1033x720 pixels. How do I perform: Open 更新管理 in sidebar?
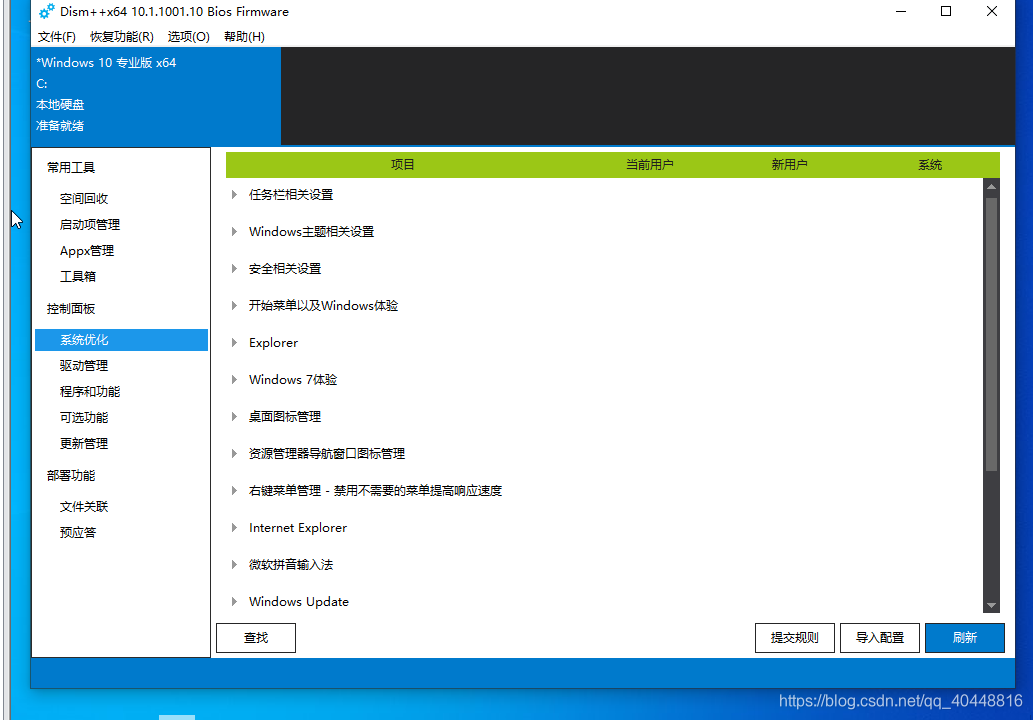point(84,444)
